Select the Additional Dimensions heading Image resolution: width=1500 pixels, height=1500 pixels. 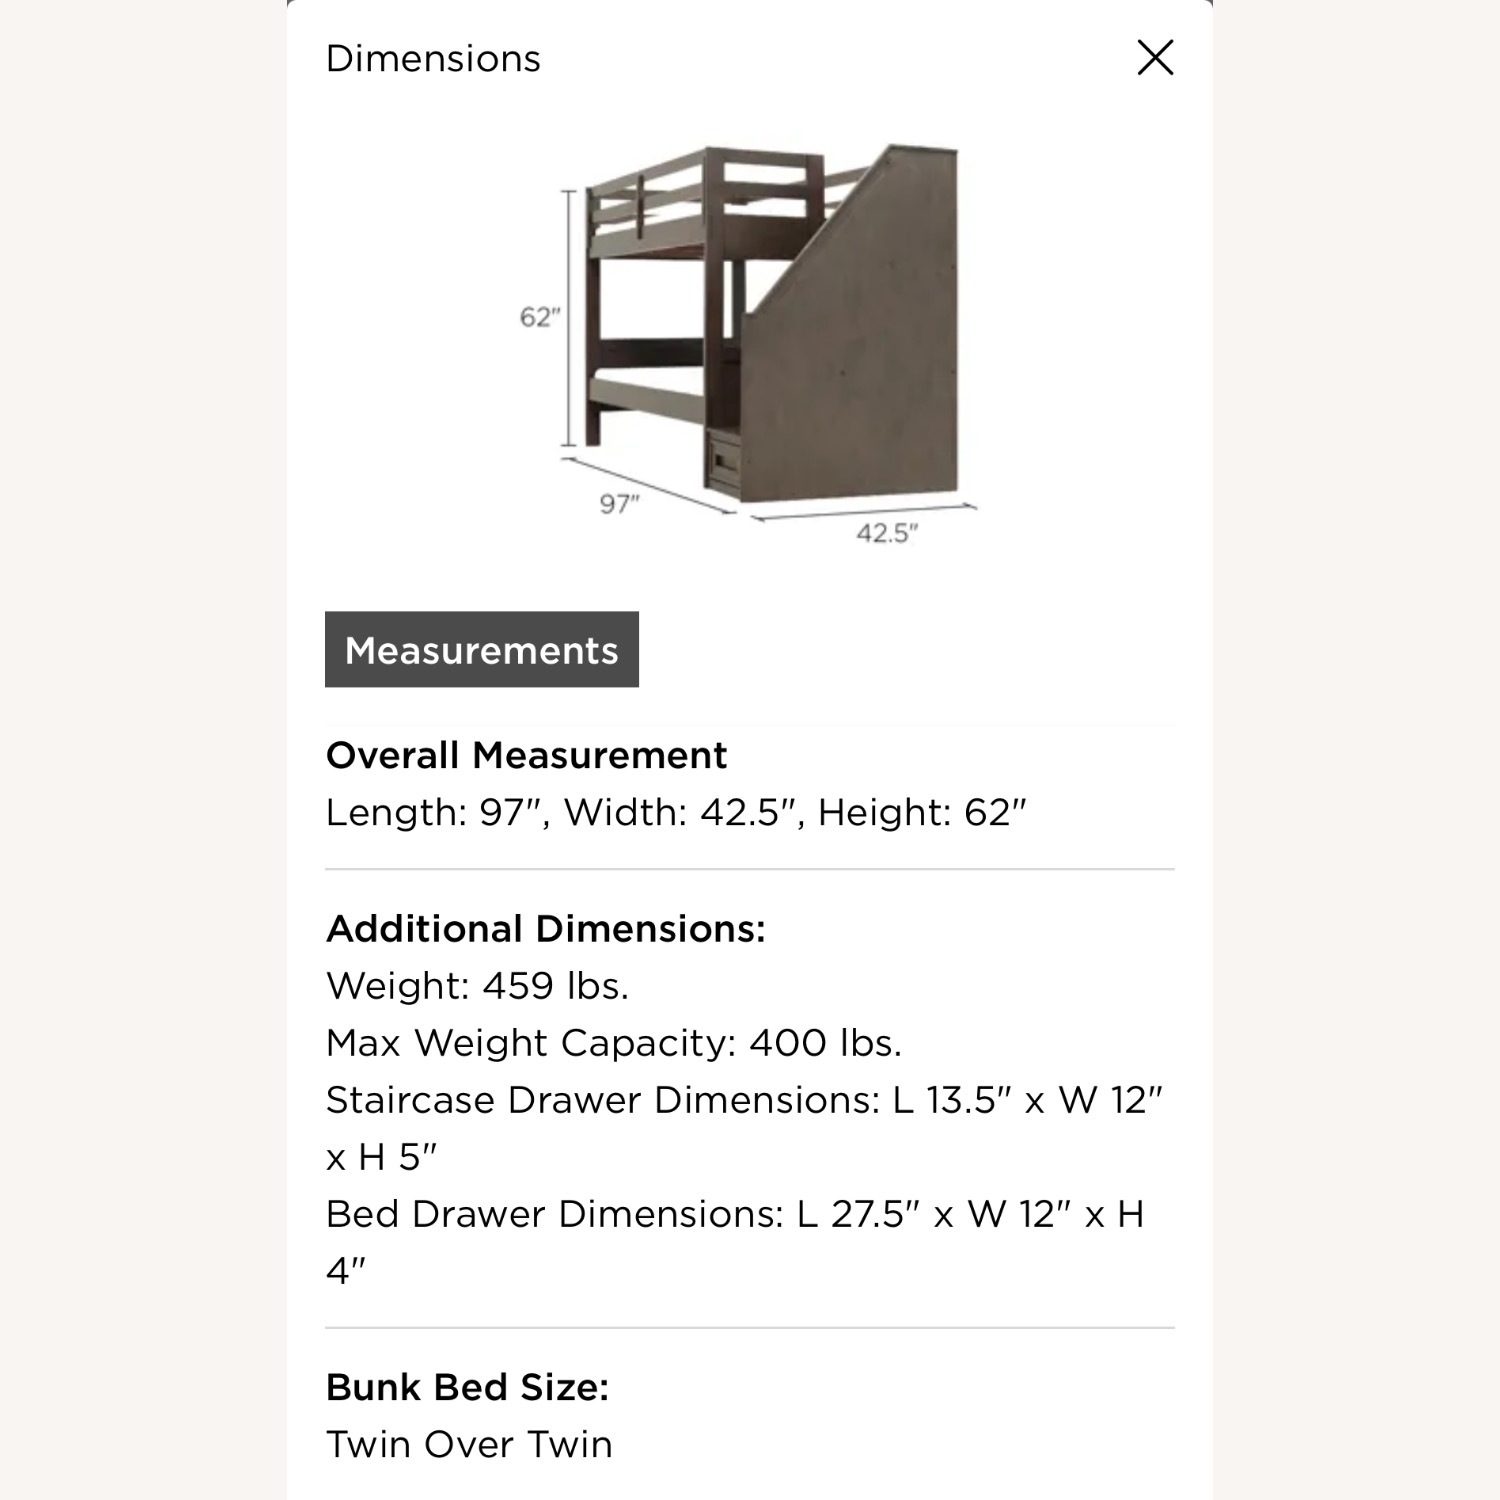pyautogui.click(x=545, y=928)
